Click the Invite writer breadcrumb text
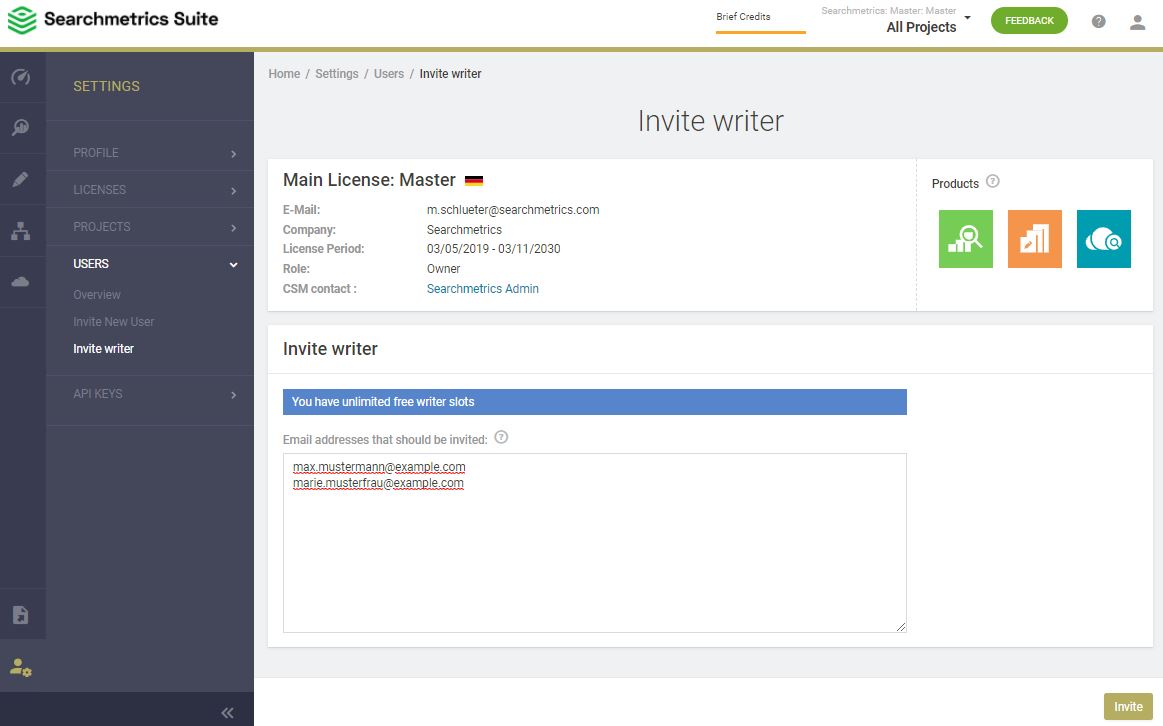The height and width of the screenshot is (726, 1163). [x=450, y=73]
